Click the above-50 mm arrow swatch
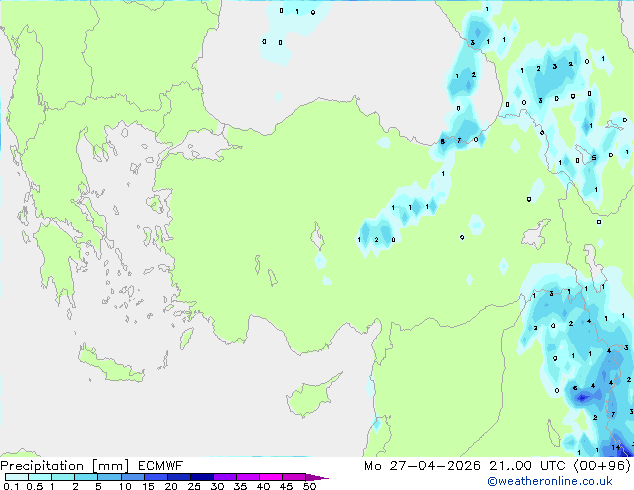Screen dimensions: 634x490 [x=317, y=477]
